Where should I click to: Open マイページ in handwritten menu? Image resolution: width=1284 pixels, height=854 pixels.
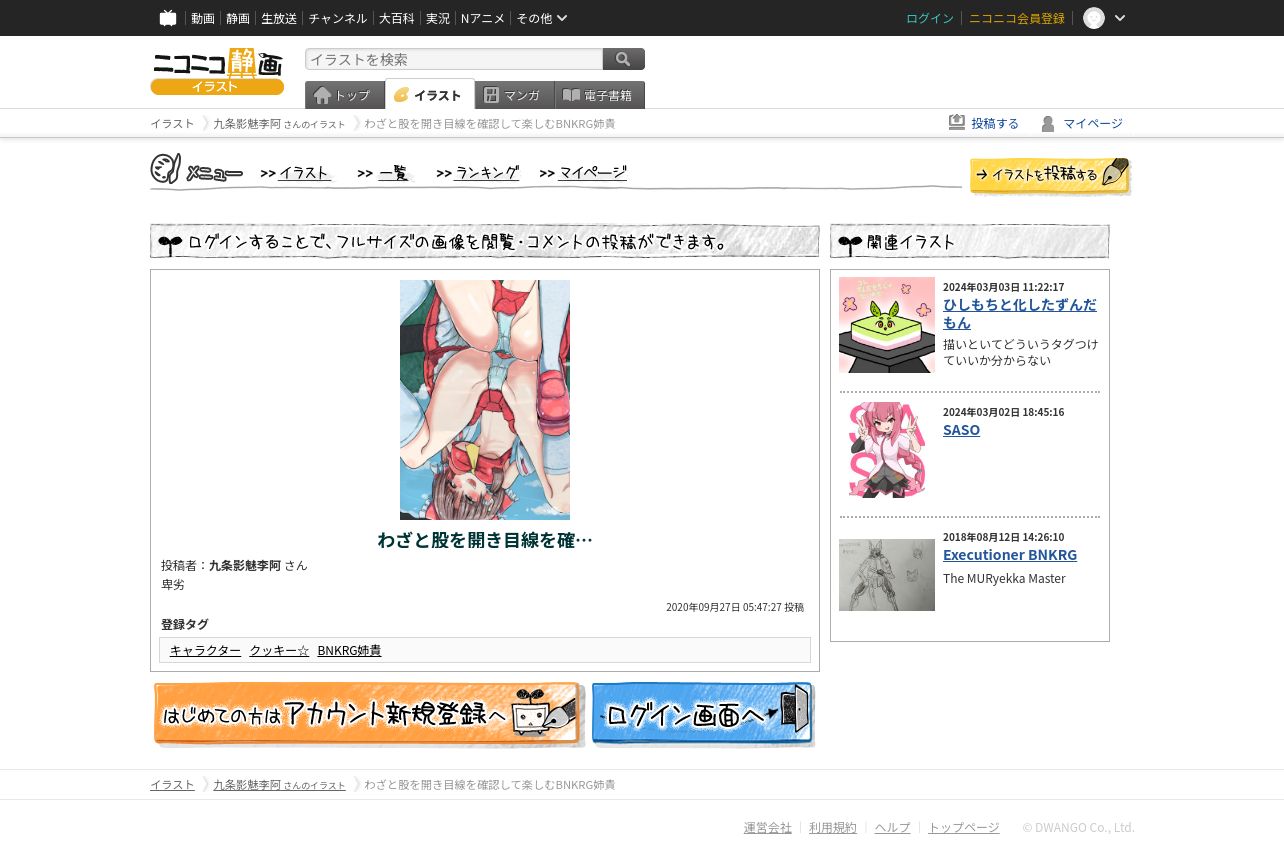(593, 173)
